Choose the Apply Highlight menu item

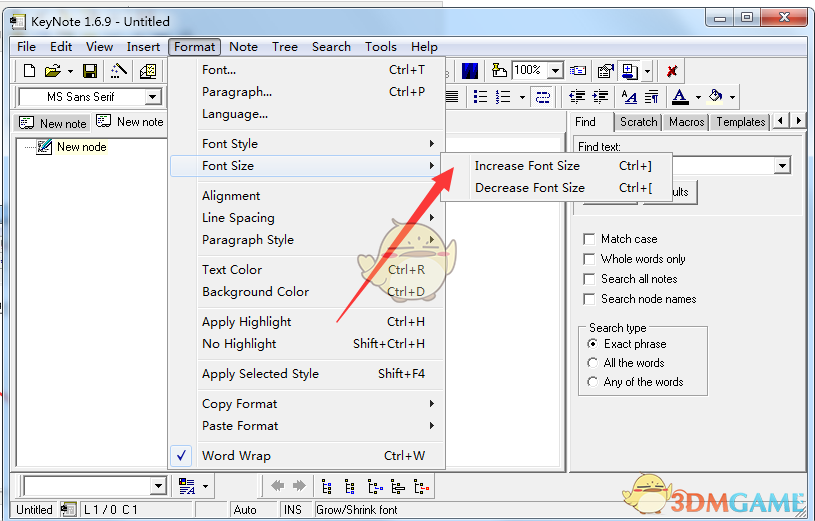308,322
